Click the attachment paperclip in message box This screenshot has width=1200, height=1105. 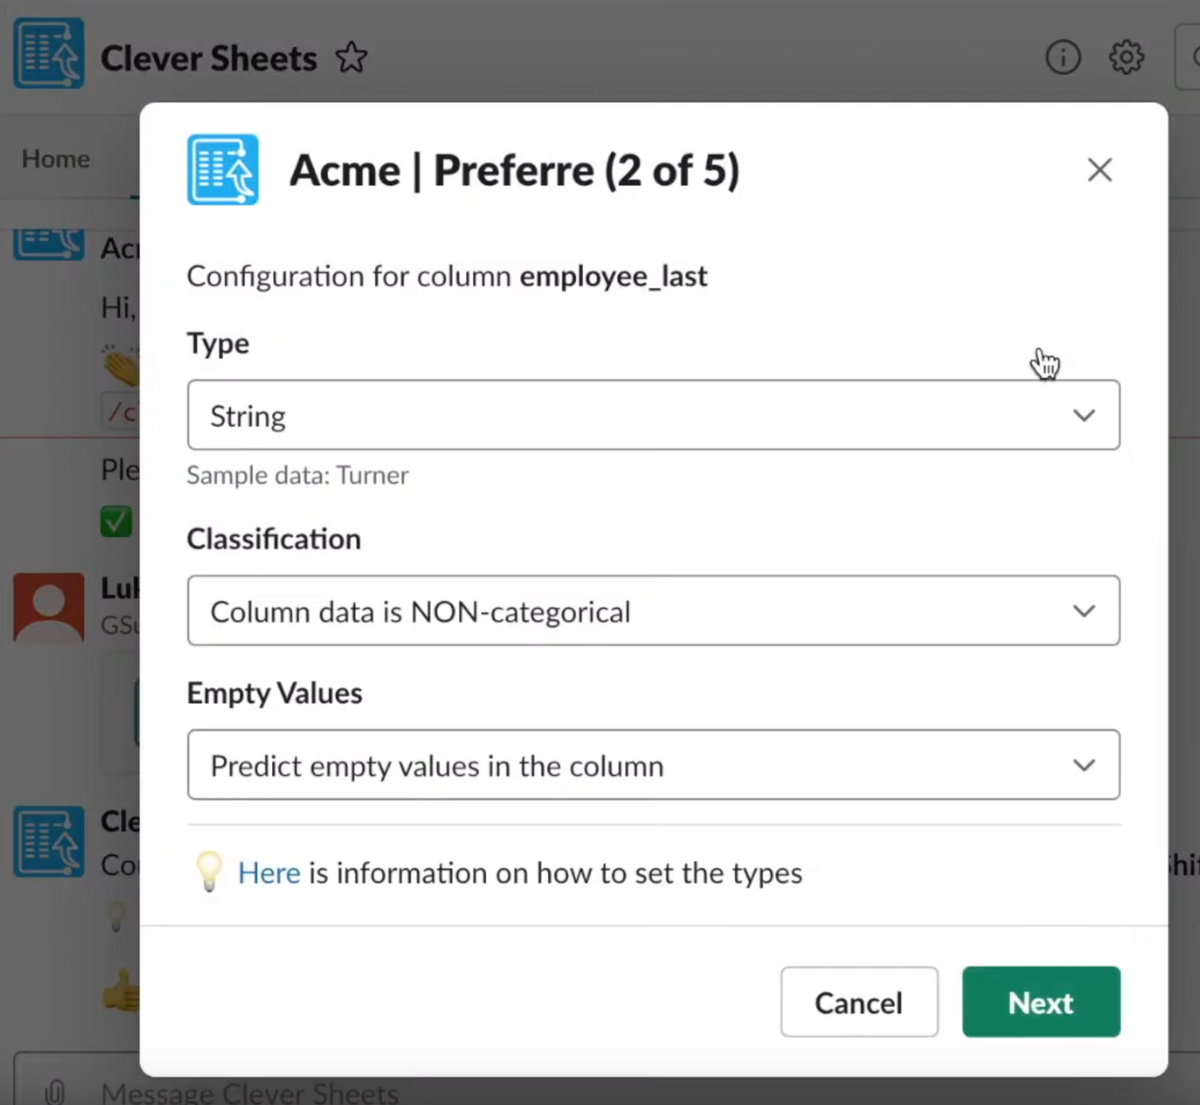tap(55, 1091)
